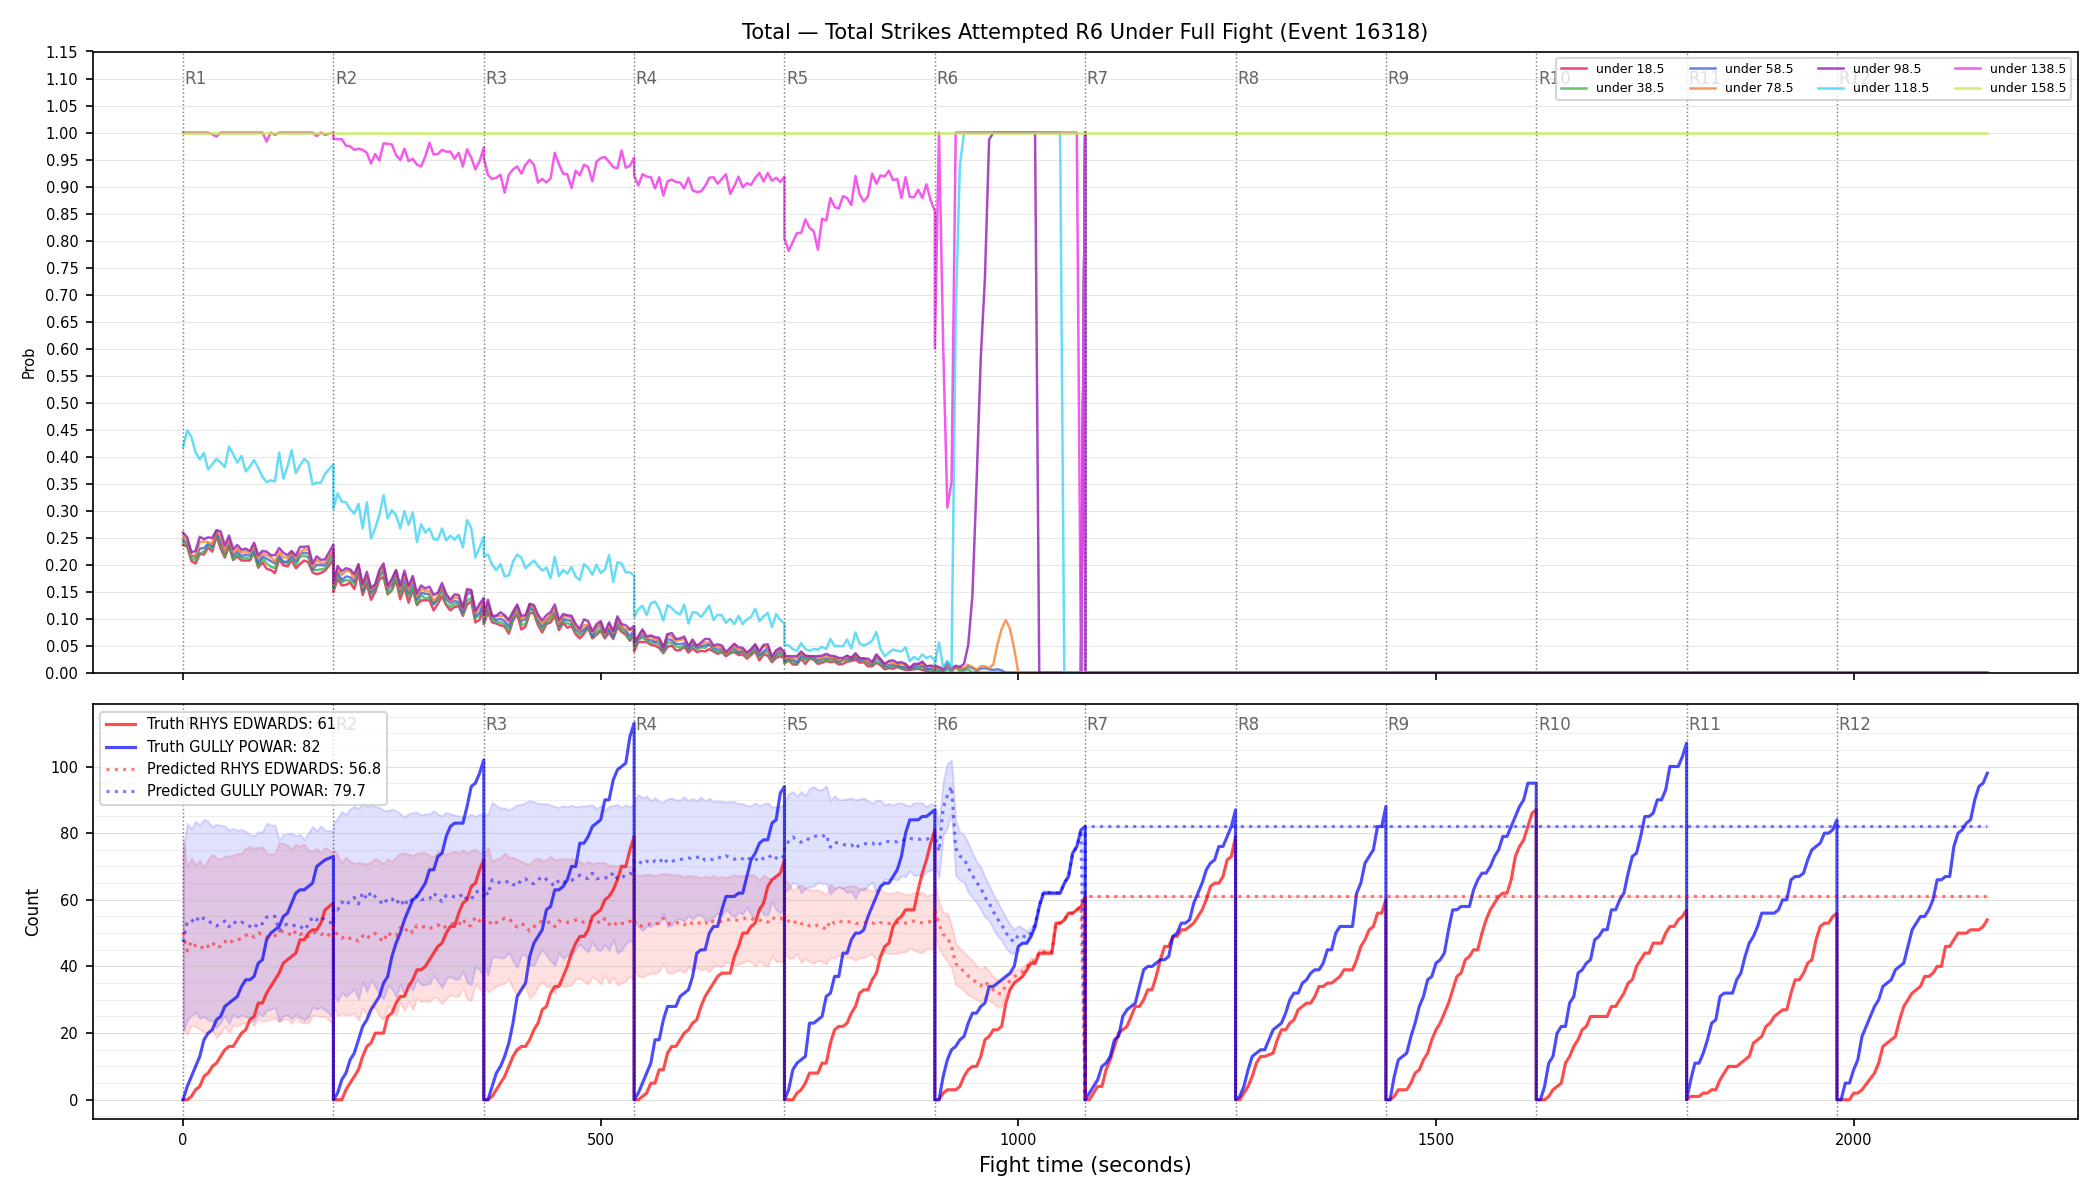Click the red solid line sample for Truth RHYS EDWARDS
This screenshot has width=2100, height=1200.
coord(121,724)
